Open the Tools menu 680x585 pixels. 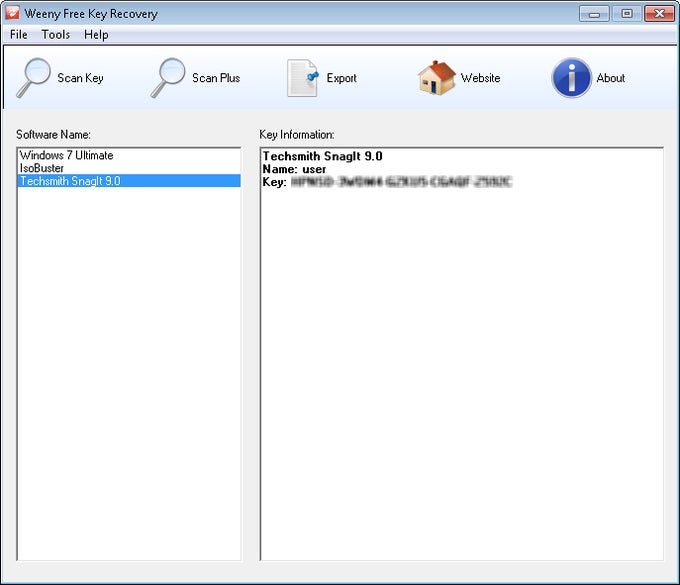click(x=56, y=35)
